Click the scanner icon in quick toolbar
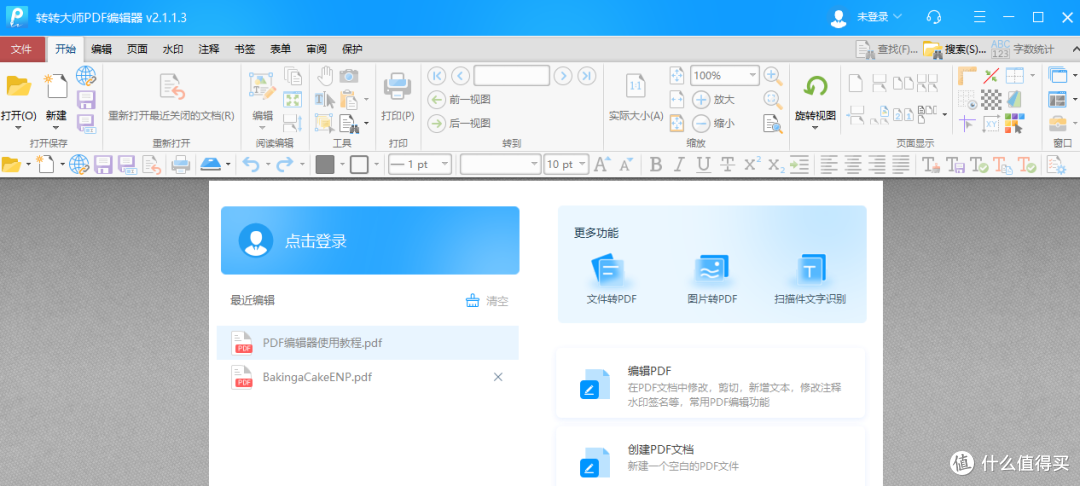 tap(209, 165)
